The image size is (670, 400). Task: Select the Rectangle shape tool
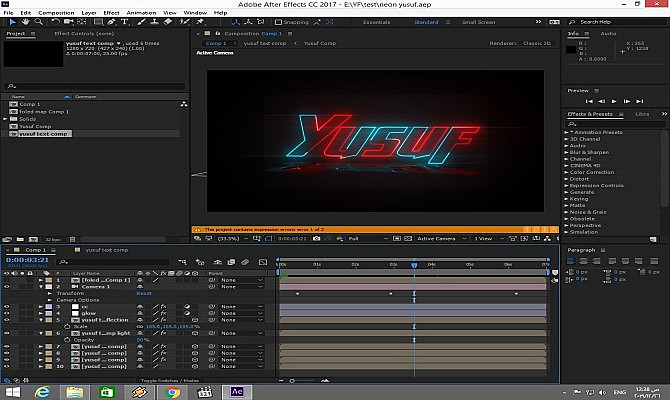click(98, 22)
